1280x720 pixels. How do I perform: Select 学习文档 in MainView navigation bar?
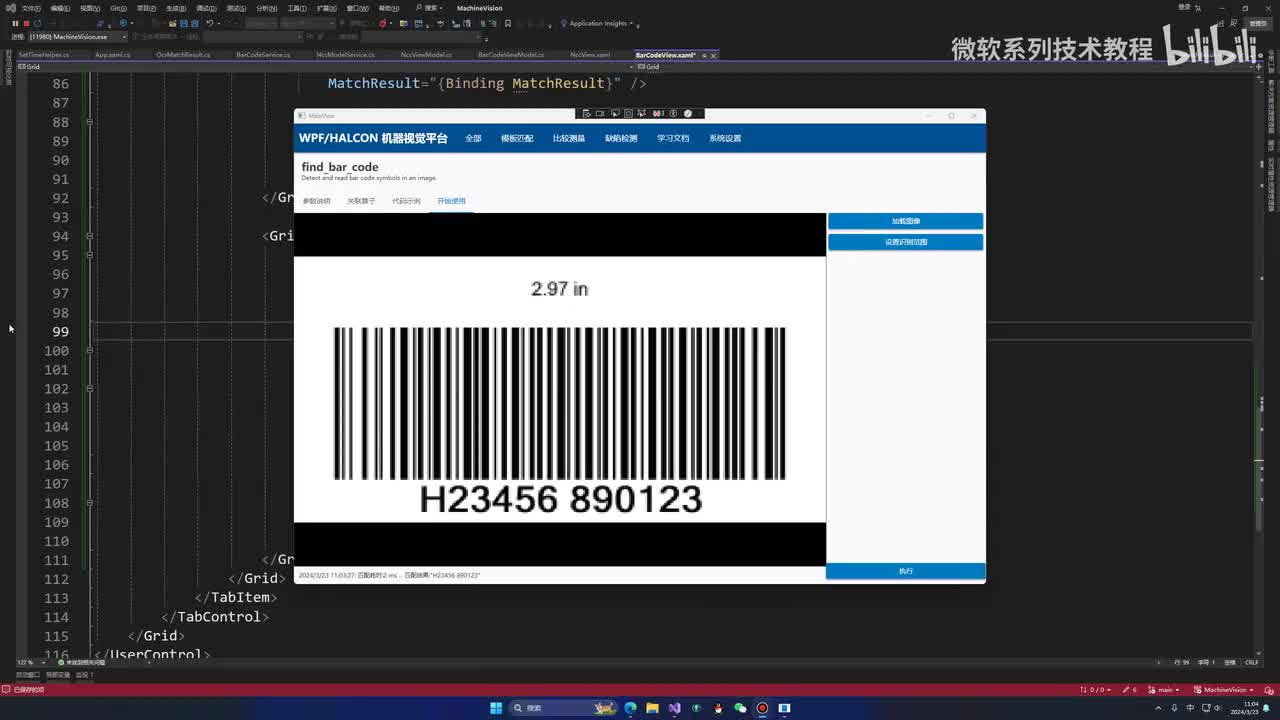[673, 138]
